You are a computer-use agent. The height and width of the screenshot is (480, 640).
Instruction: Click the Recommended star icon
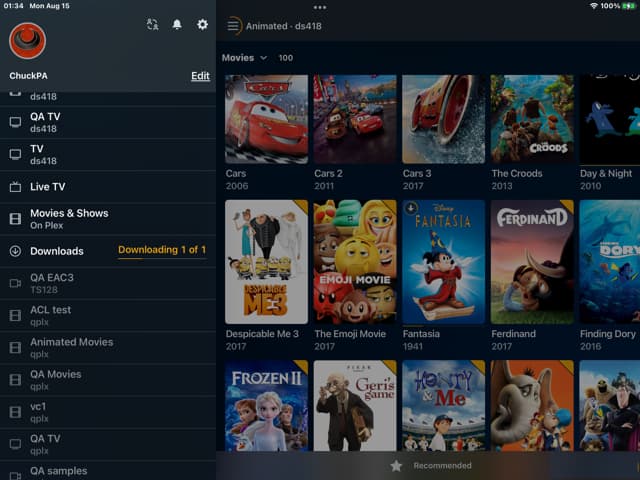pos(396,466)
